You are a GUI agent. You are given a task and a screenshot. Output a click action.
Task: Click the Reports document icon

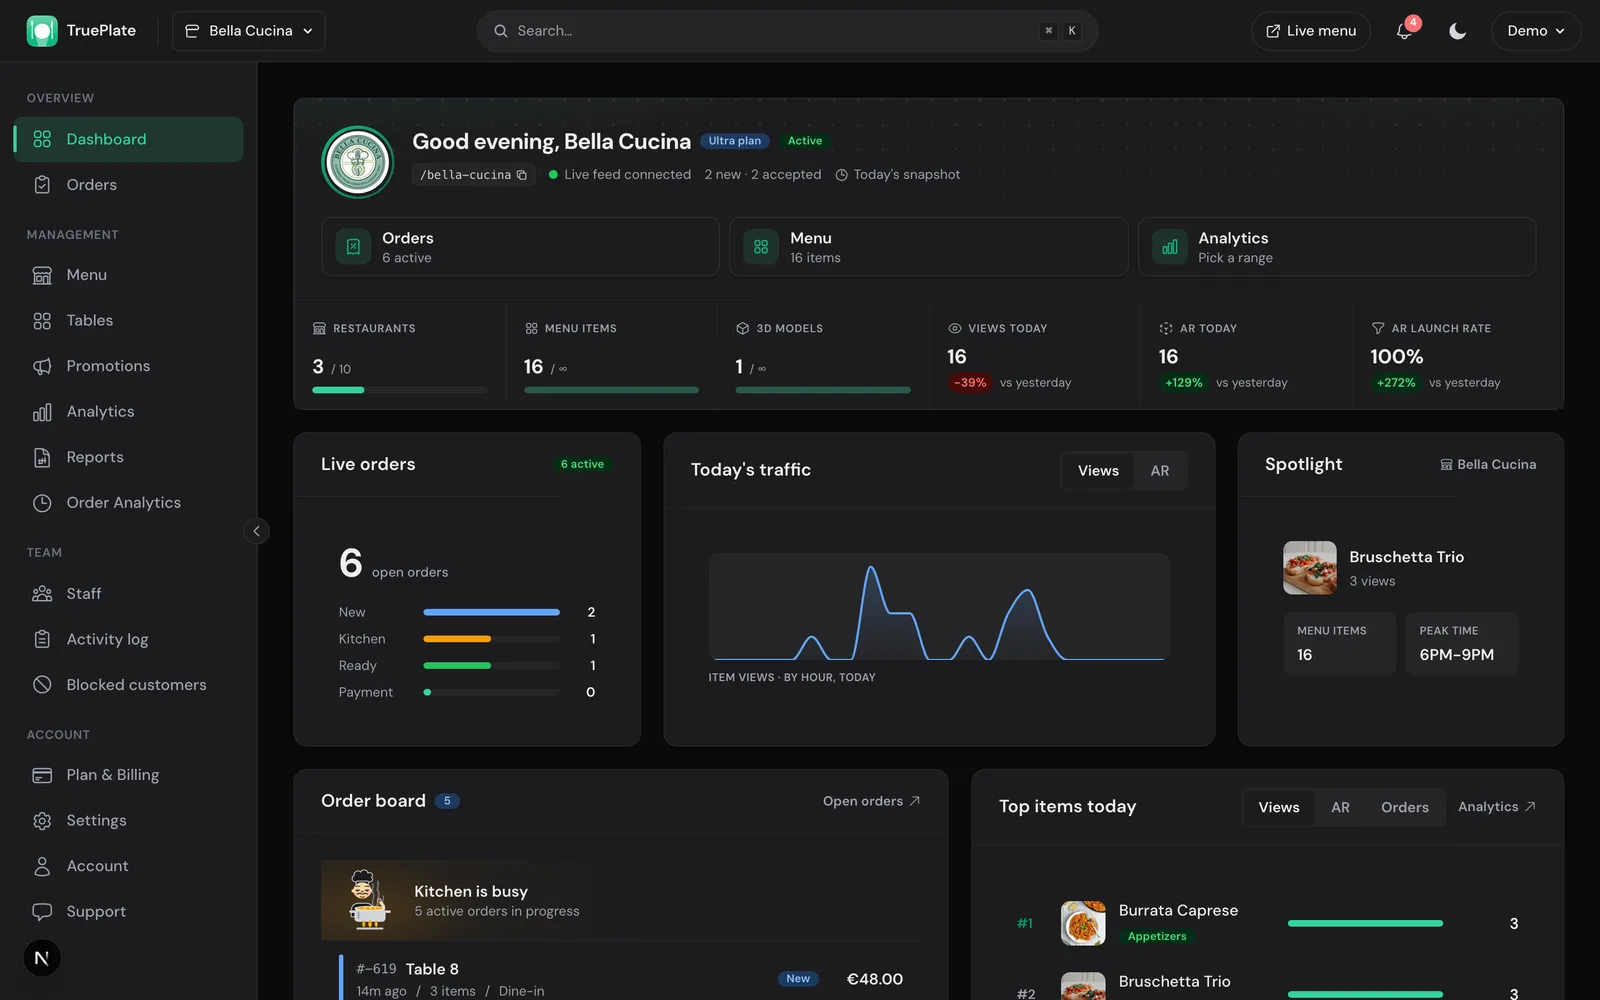click(42, 457)
